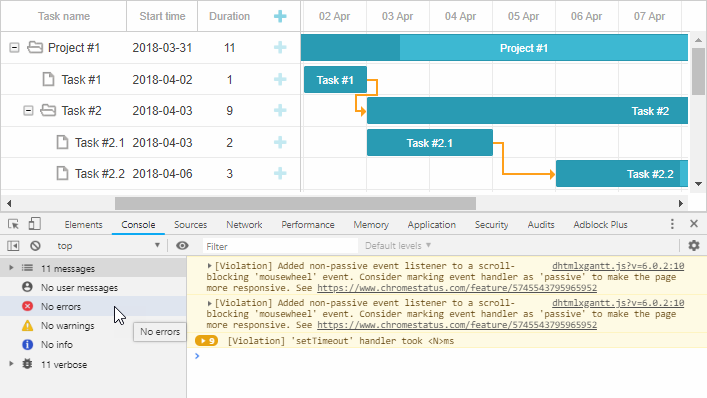Focus the console Filter input field
The image size is (707, 398).
[280, 246]
